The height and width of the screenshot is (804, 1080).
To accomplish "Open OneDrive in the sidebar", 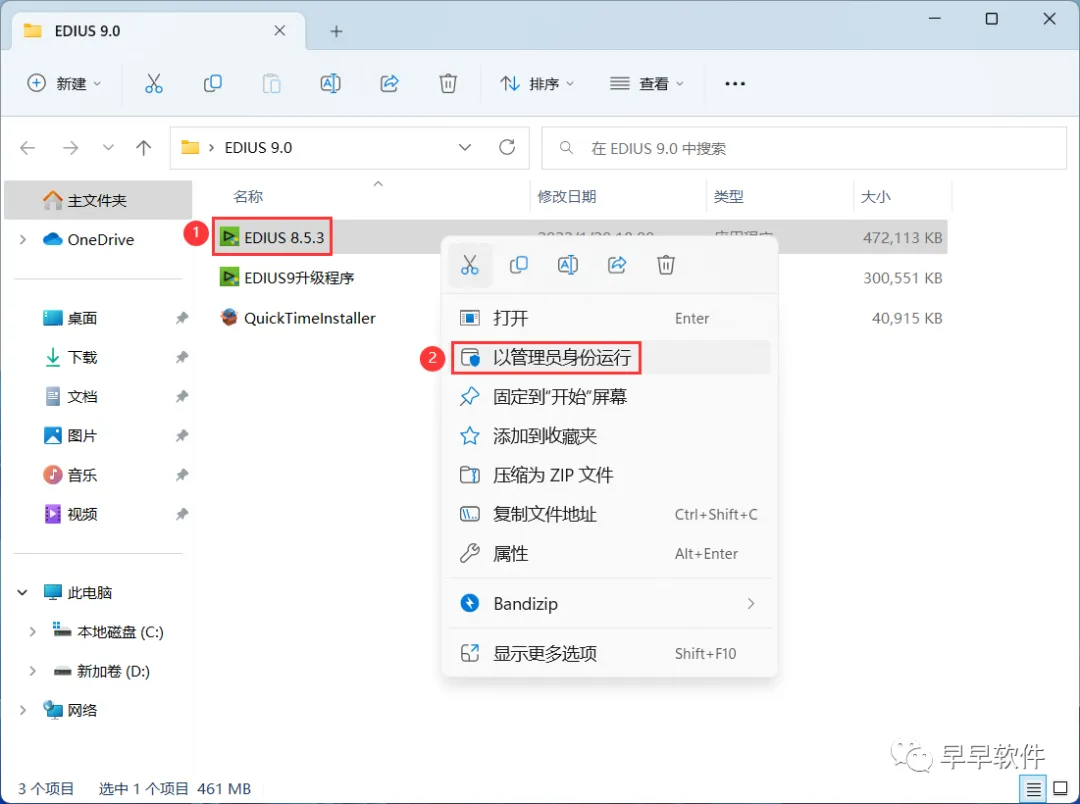I will click(x=101, y=239).
